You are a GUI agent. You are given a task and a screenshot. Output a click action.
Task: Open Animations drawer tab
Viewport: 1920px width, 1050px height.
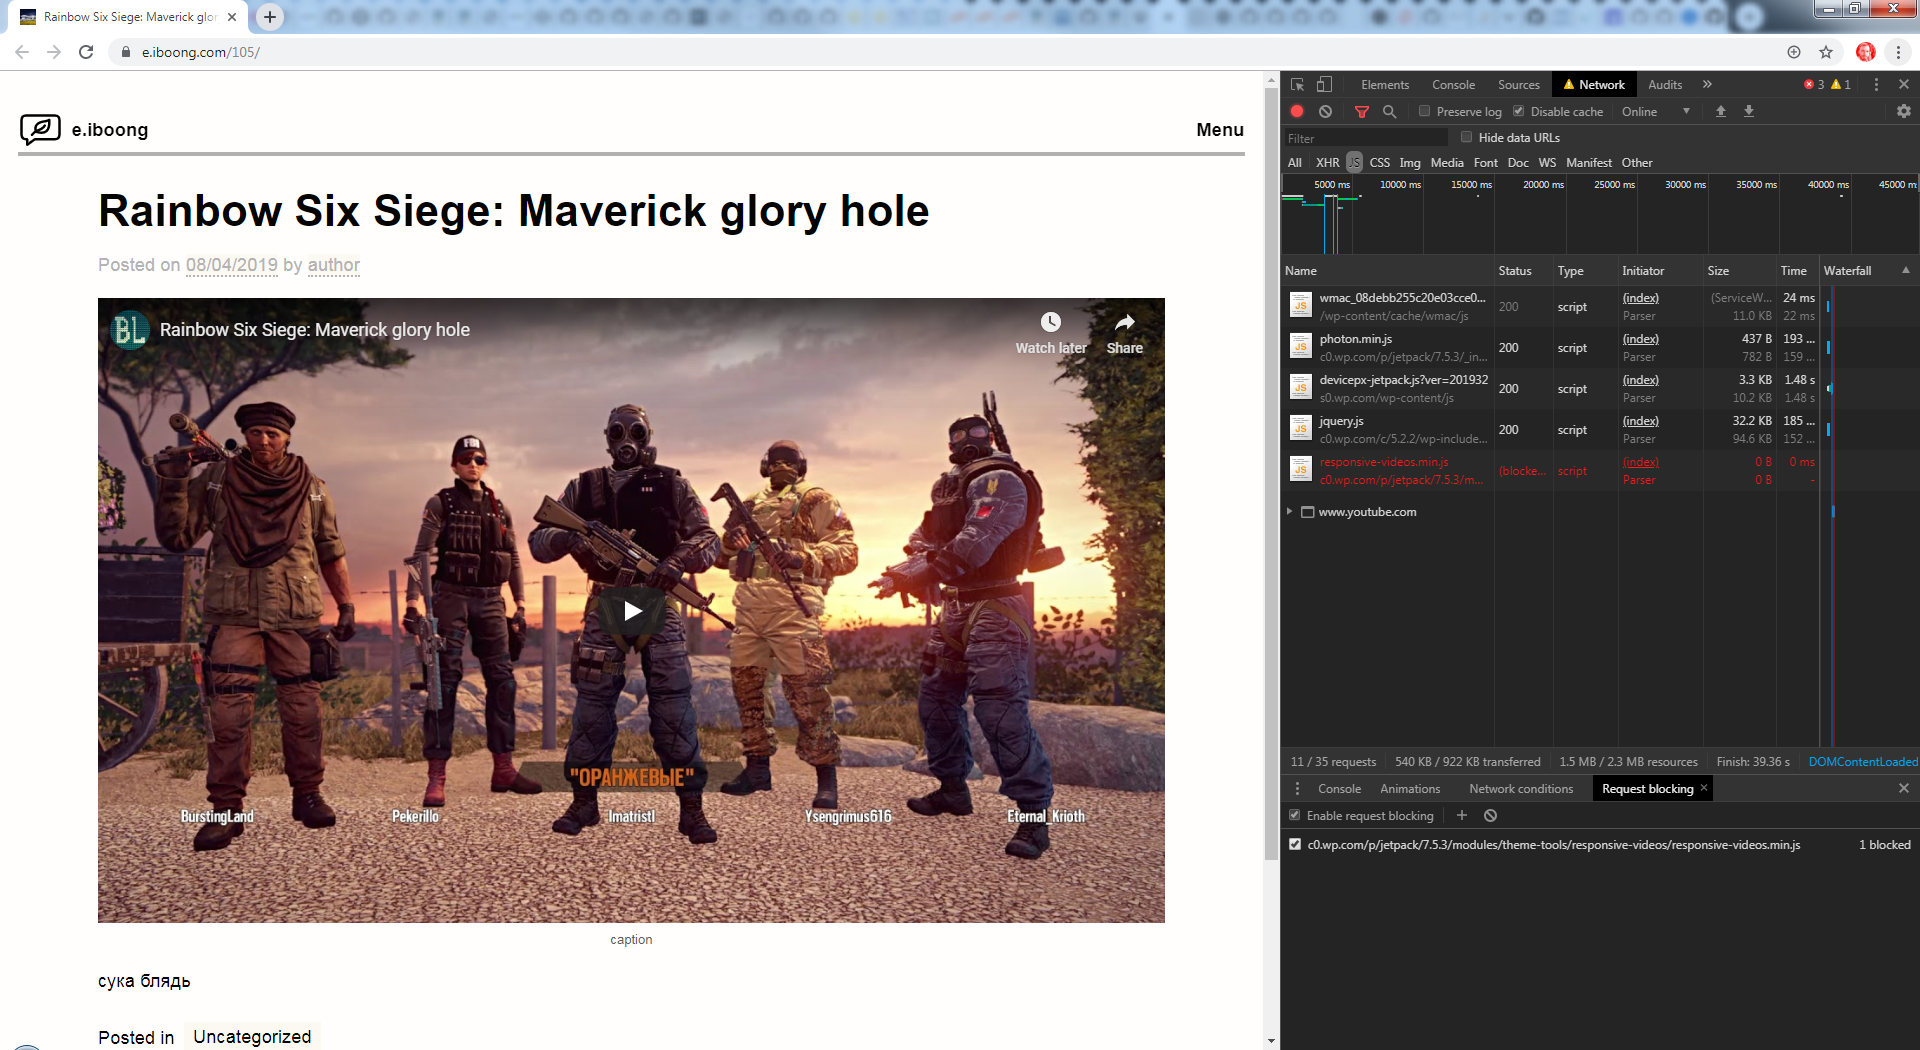click(1410, 789)
